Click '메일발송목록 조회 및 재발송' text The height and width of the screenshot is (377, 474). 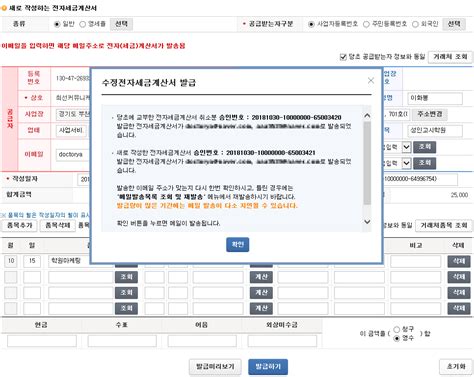coord(161,197)
